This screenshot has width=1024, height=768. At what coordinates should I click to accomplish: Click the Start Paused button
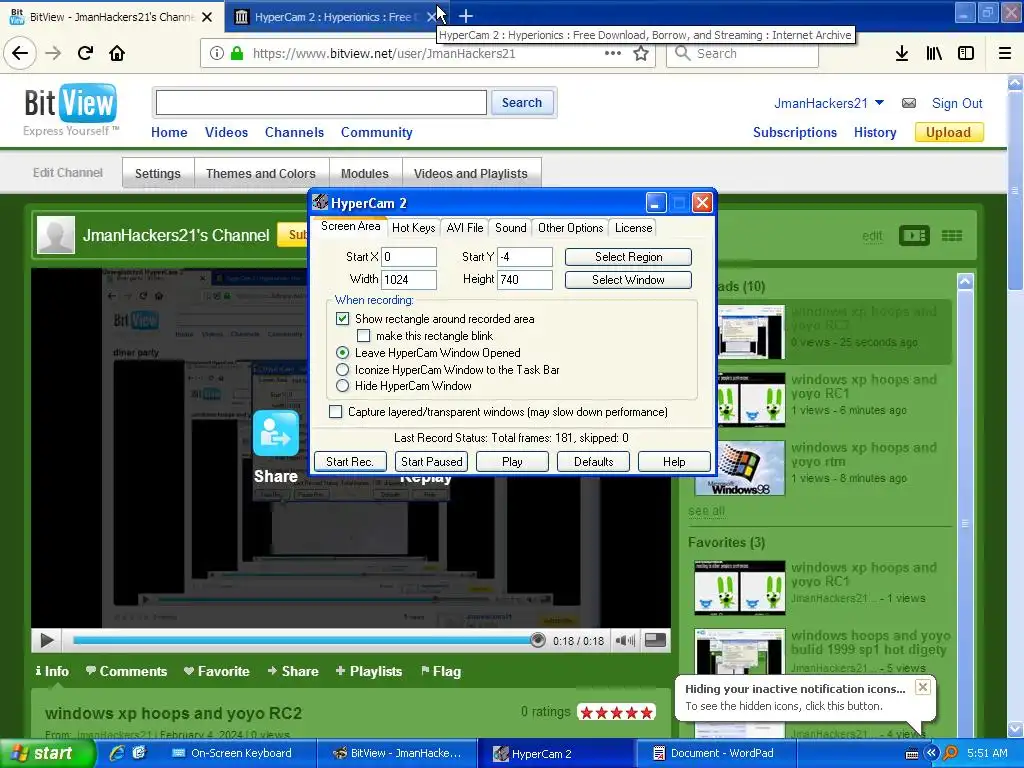pos(432,462)
